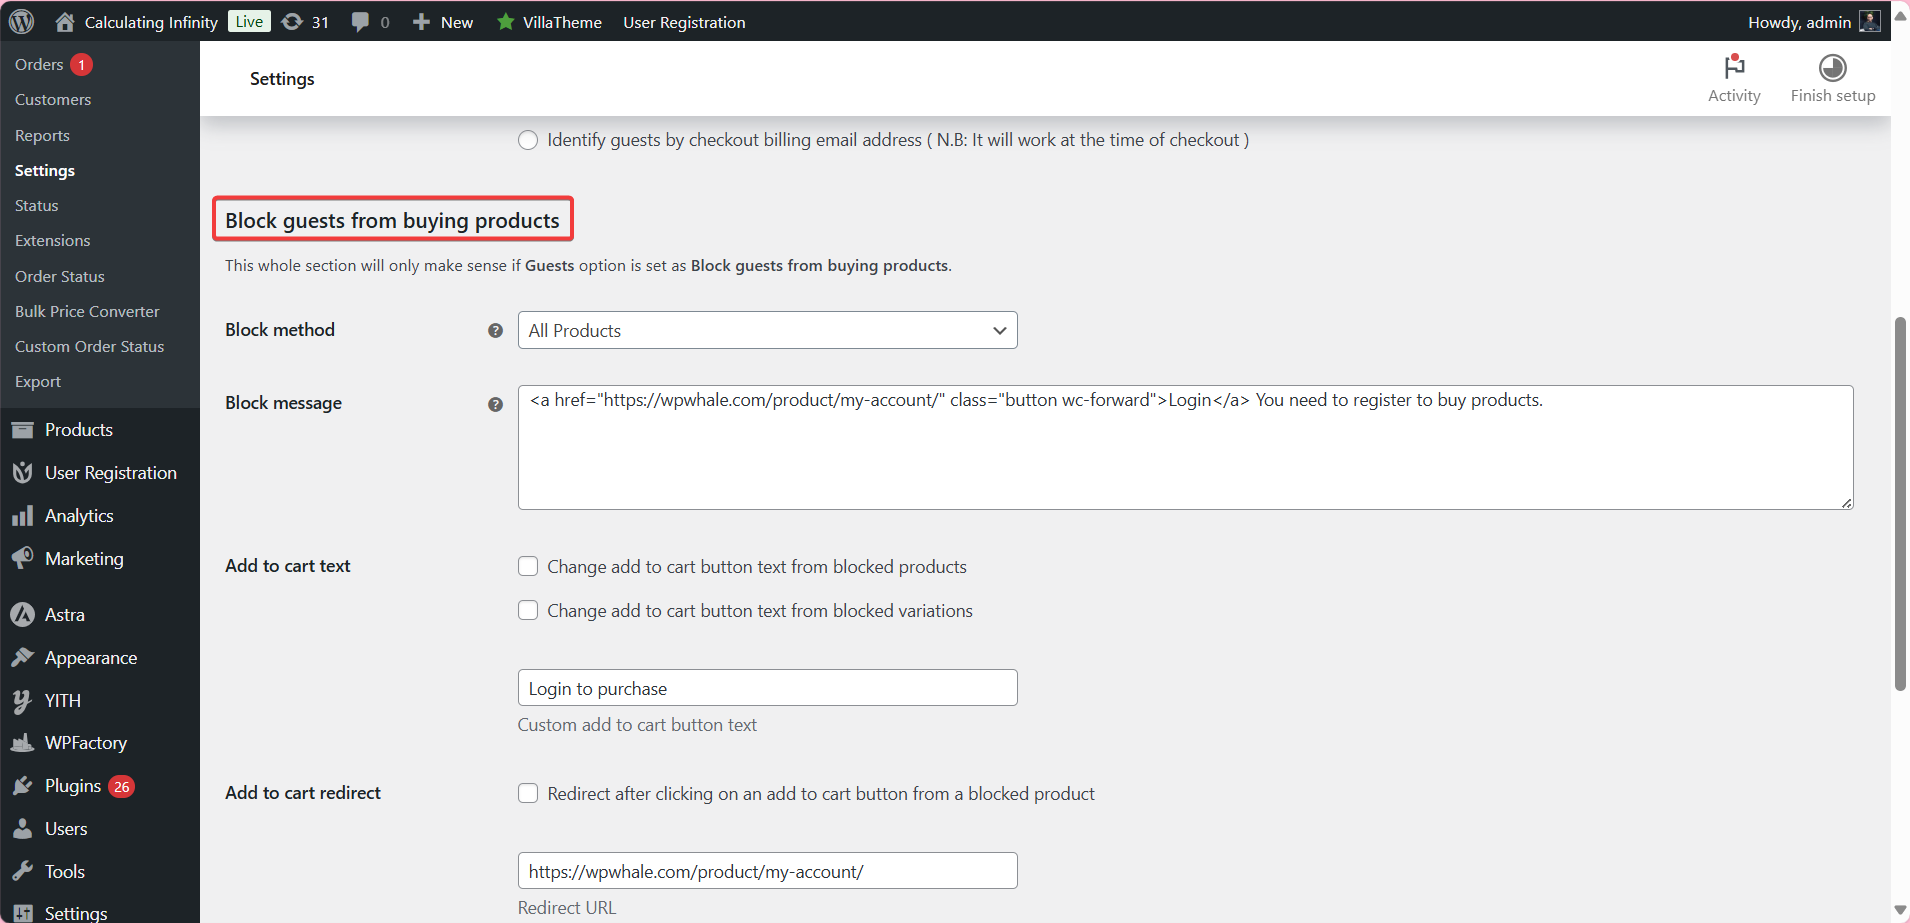Click the page vertical scrollbar thumb
Viewport: 1910px width, 923px height.
(1900, 504)
